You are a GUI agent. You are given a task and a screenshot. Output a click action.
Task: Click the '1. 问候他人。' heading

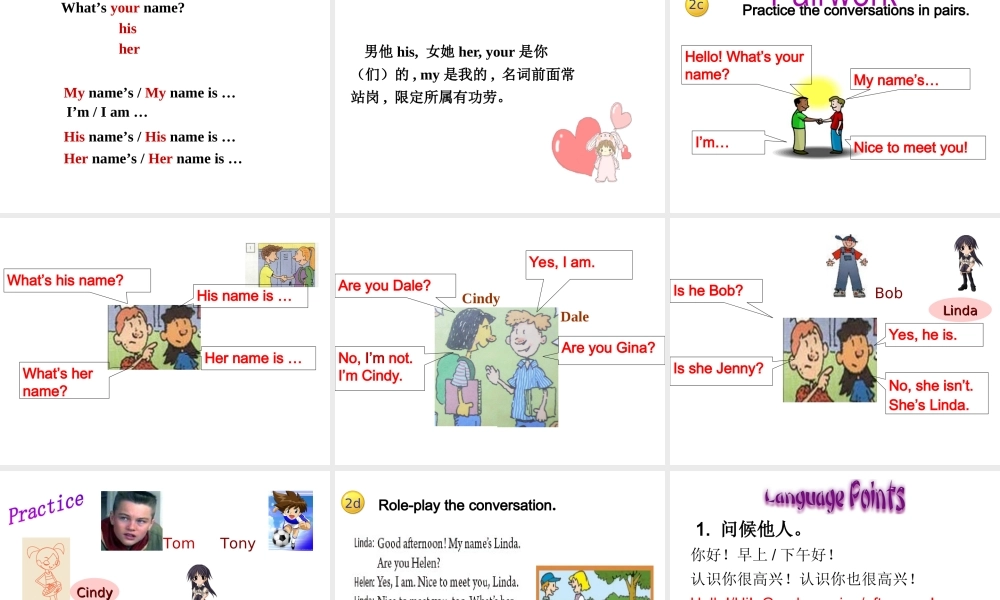[x=749, y=529]
